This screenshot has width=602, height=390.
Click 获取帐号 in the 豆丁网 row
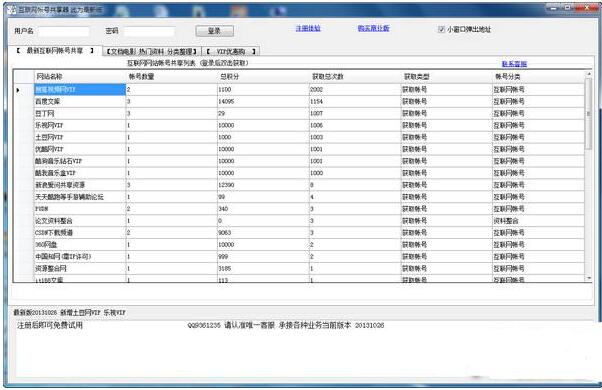pyautogui.click(x=447, y=114)
